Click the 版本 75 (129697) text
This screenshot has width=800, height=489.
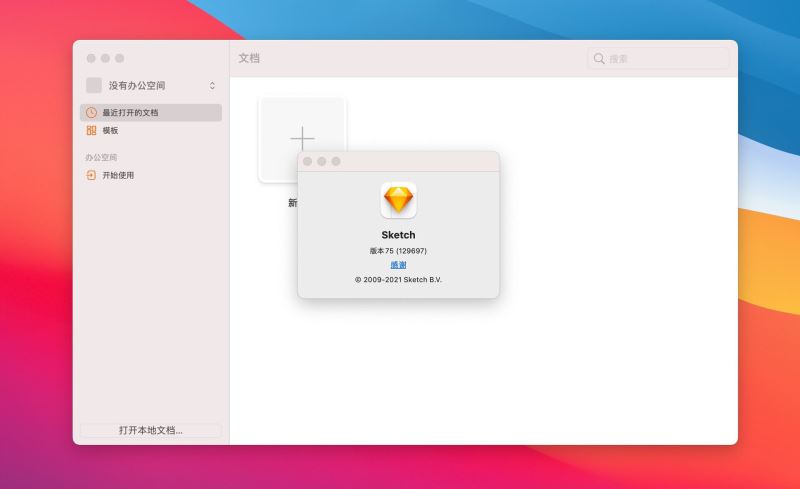398,251
